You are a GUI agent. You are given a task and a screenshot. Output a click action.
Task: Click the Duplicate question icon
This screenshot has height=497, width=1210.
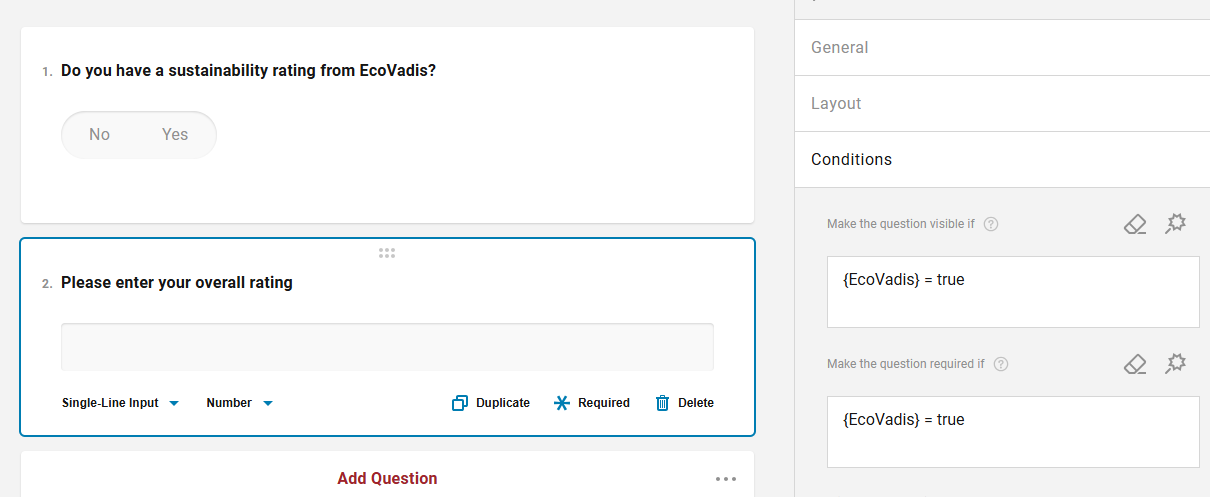pyautogui.click(x=460, y=403)
